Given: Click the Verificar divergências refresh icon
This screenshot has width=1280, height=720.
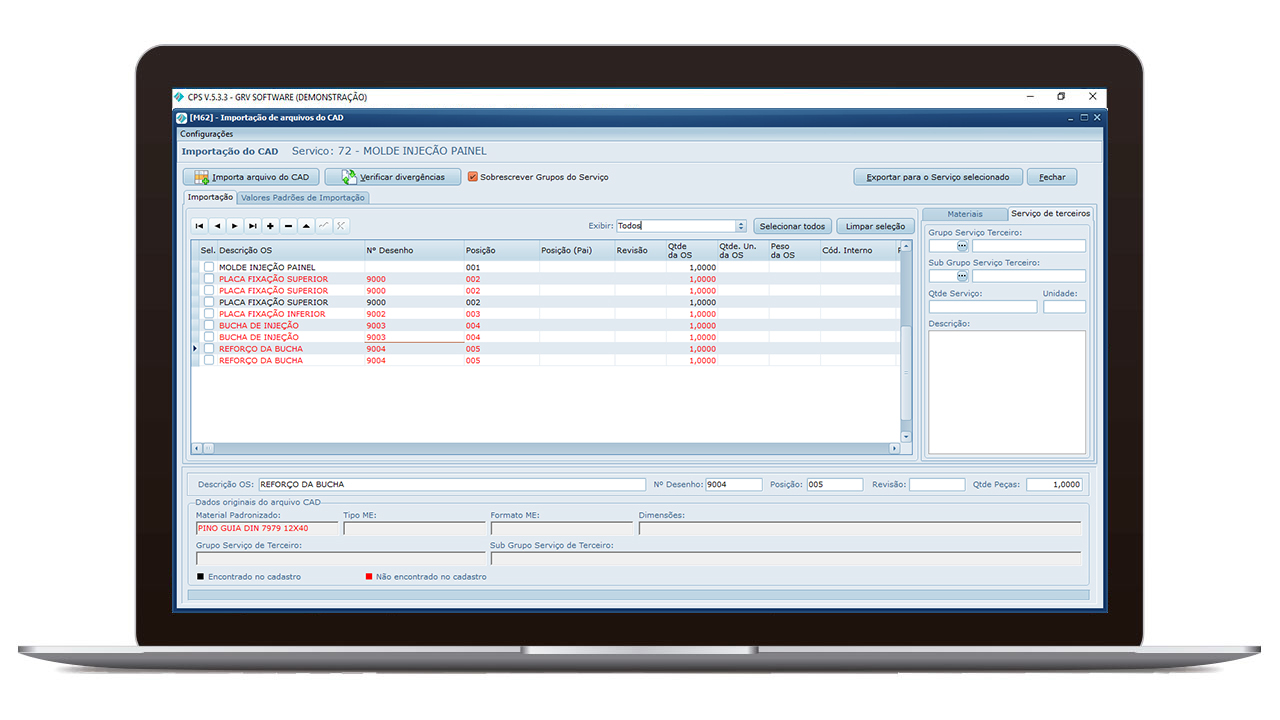Looking at the screenshot, I should pos(349,177).
